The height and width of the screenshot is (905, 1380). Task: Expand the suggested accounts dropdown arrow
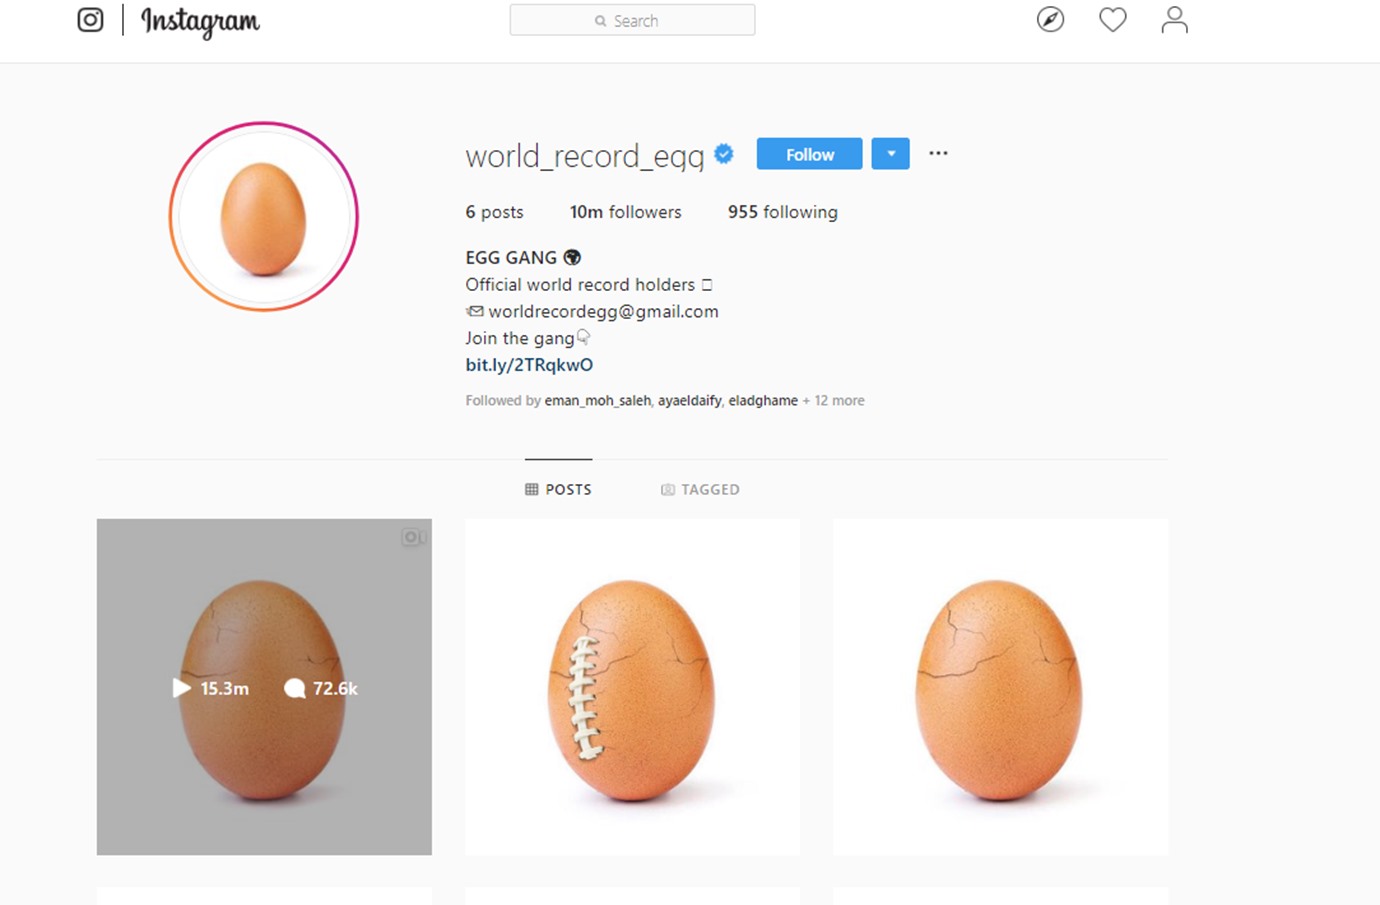(890, 154)
